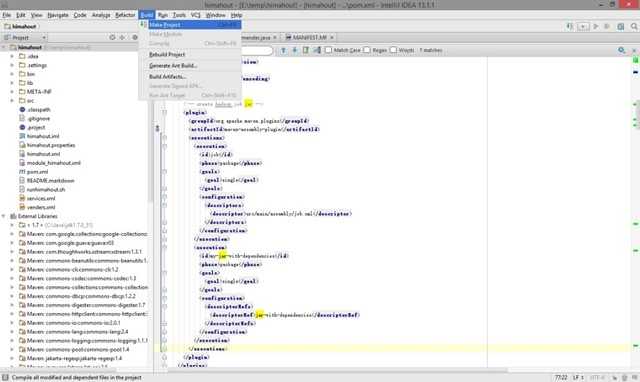Open the Project view dropdown
The image size is (640, 382).
pos(24,38)
